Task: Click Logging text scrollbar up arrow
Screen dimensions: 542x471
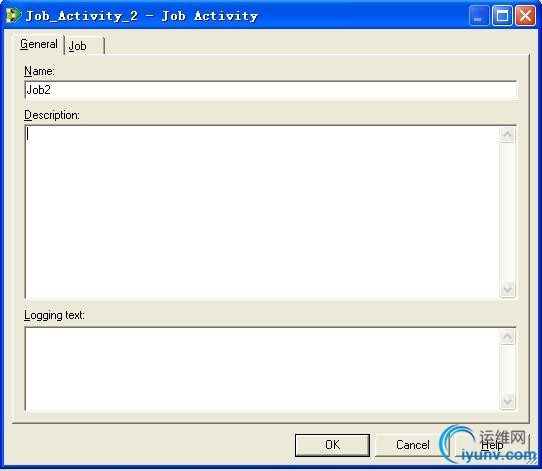Action: [x=507, y=337]
